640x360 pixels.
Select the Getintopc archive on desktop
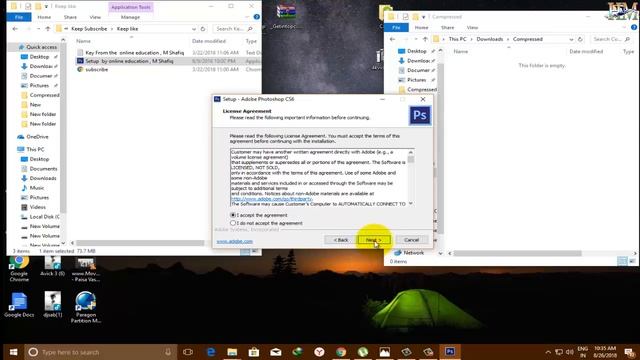pyautogui.click(x=286, y=16)
